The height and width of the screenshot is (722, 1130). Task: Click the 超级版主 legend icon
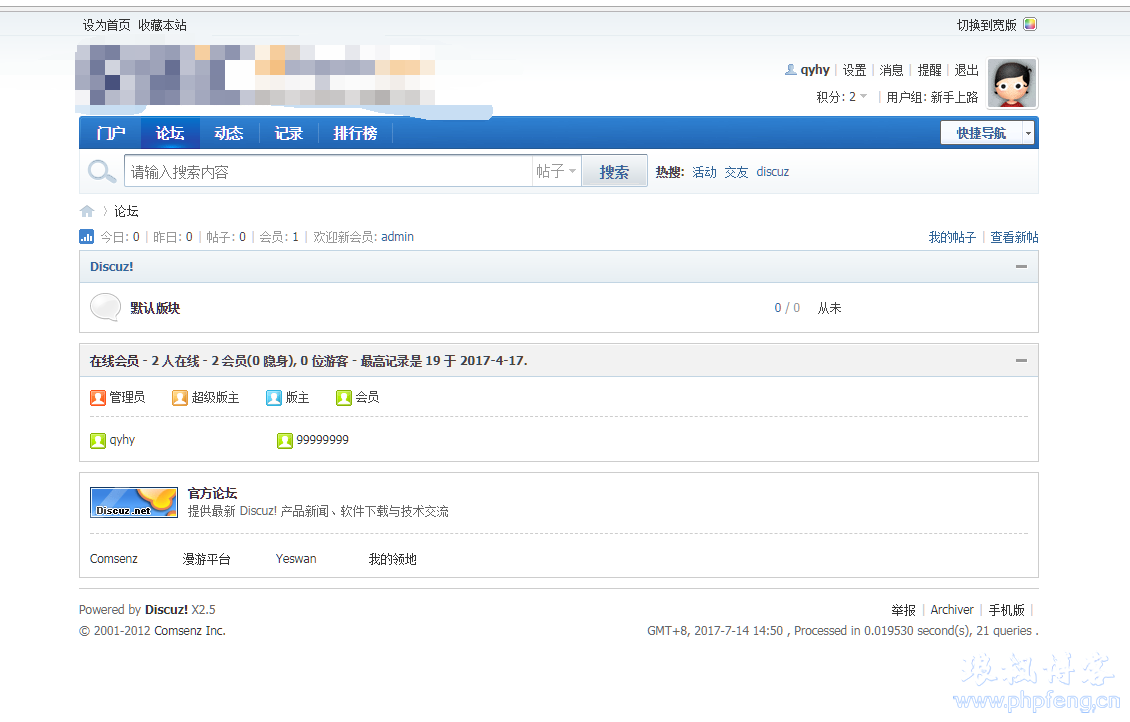click(x=179, y=398)
